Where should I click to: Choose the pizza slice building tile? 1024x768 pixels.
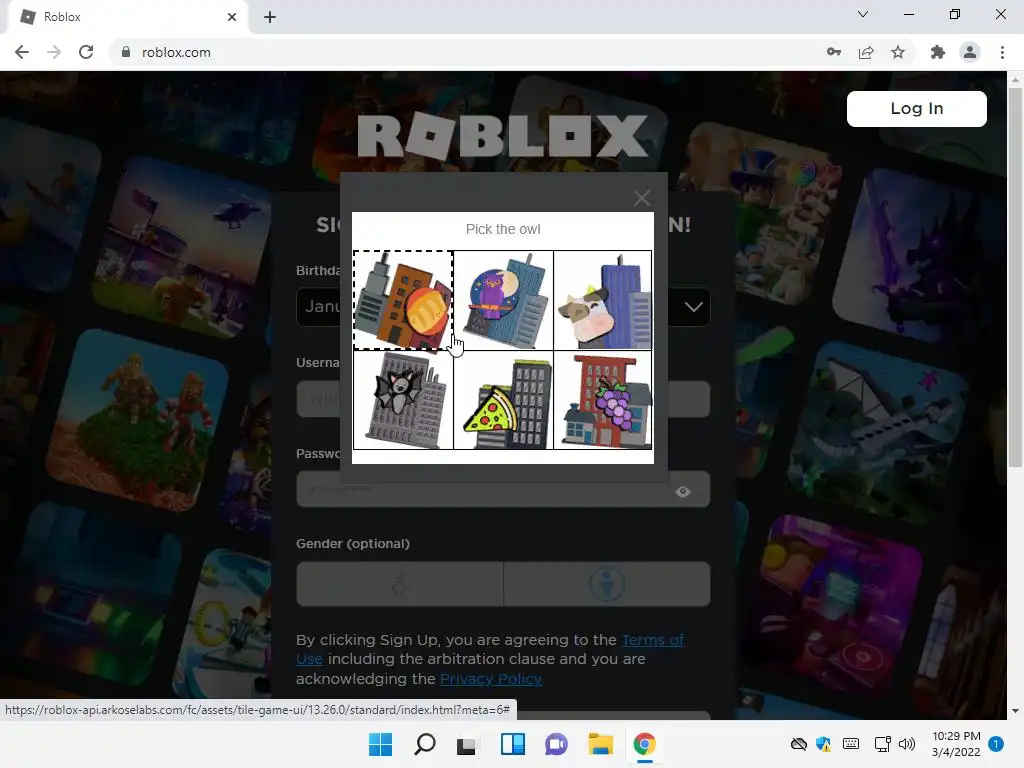pyautogui.click(x=503, y=400)
